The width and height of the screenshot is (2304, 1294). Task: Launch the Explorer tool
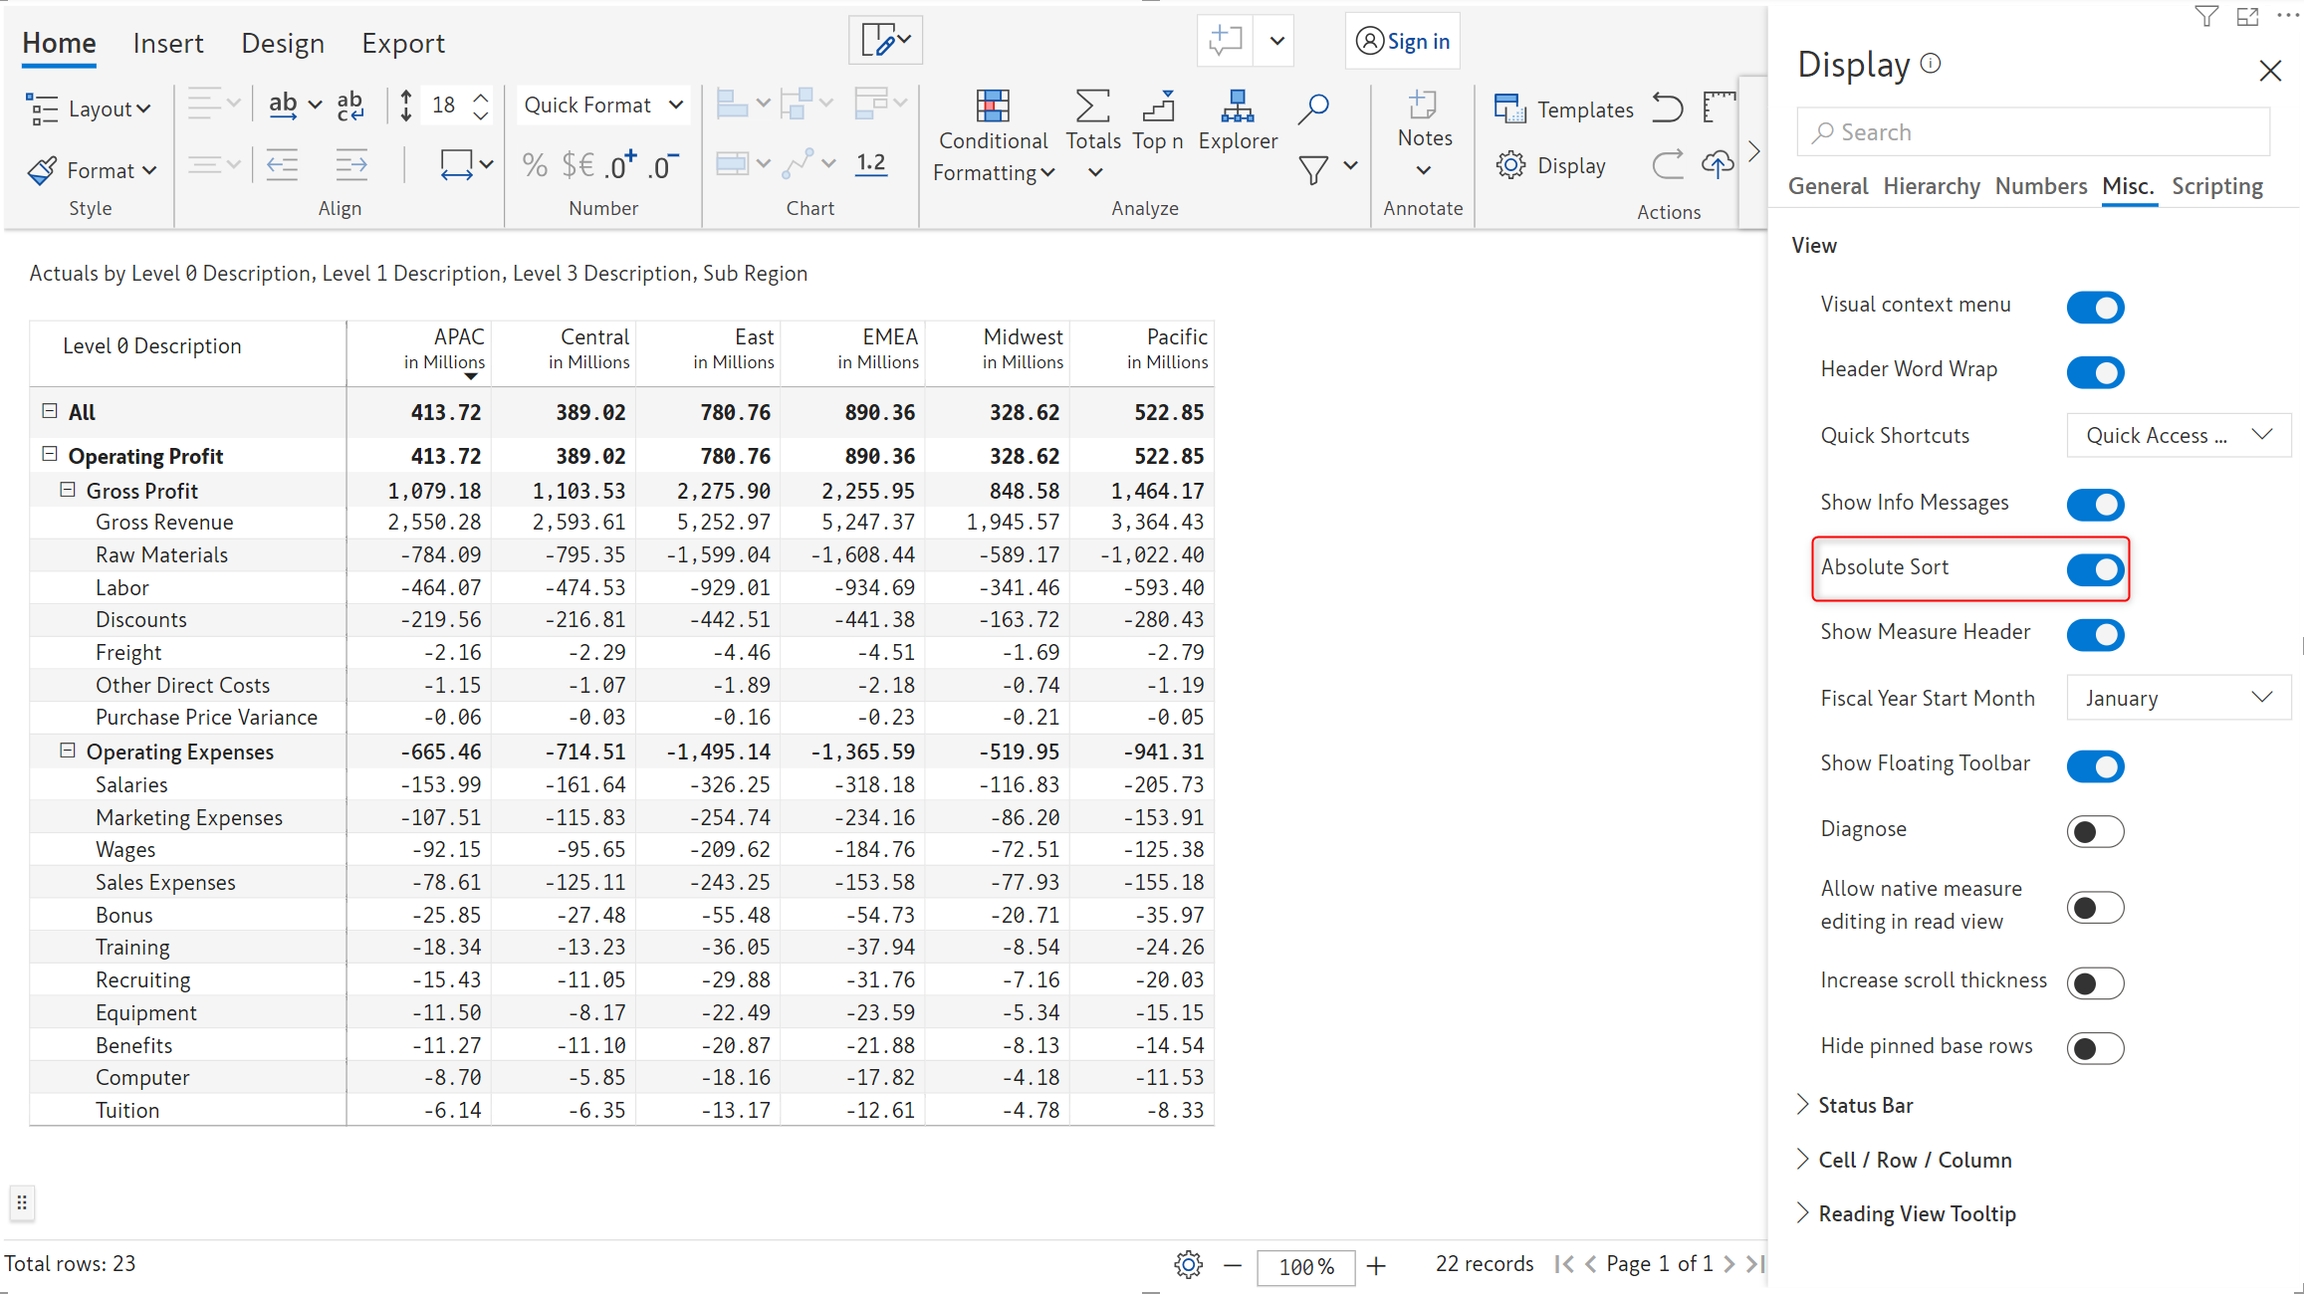coord(1237,106)
